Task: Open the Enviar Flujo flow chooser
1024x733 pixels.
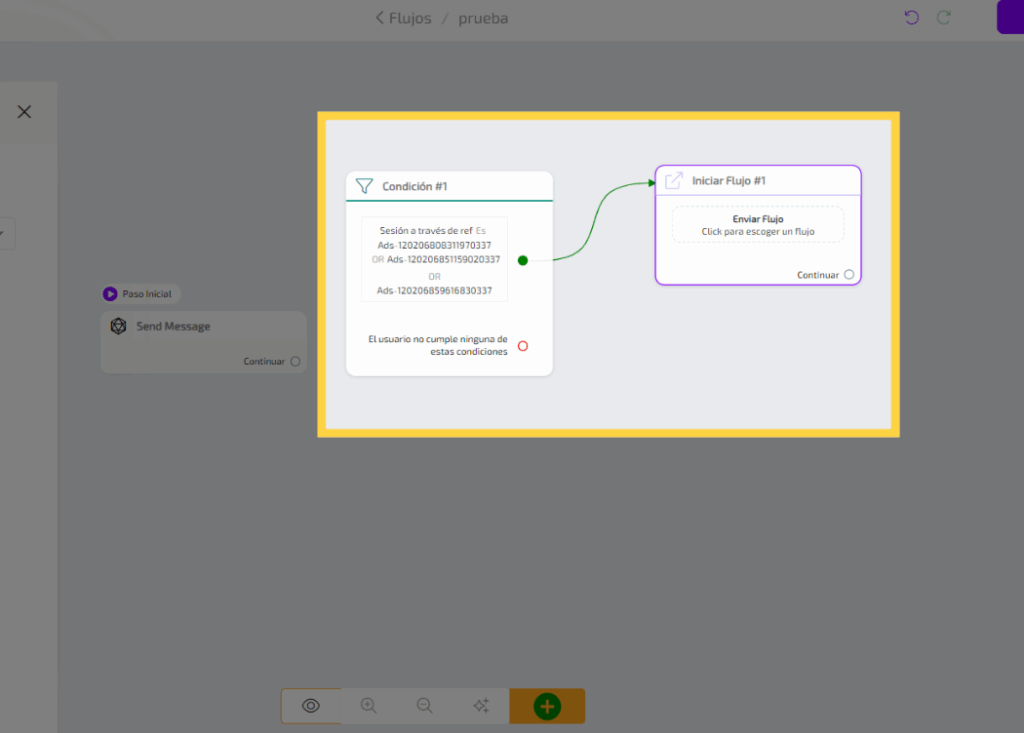Action: pos(757,224)
